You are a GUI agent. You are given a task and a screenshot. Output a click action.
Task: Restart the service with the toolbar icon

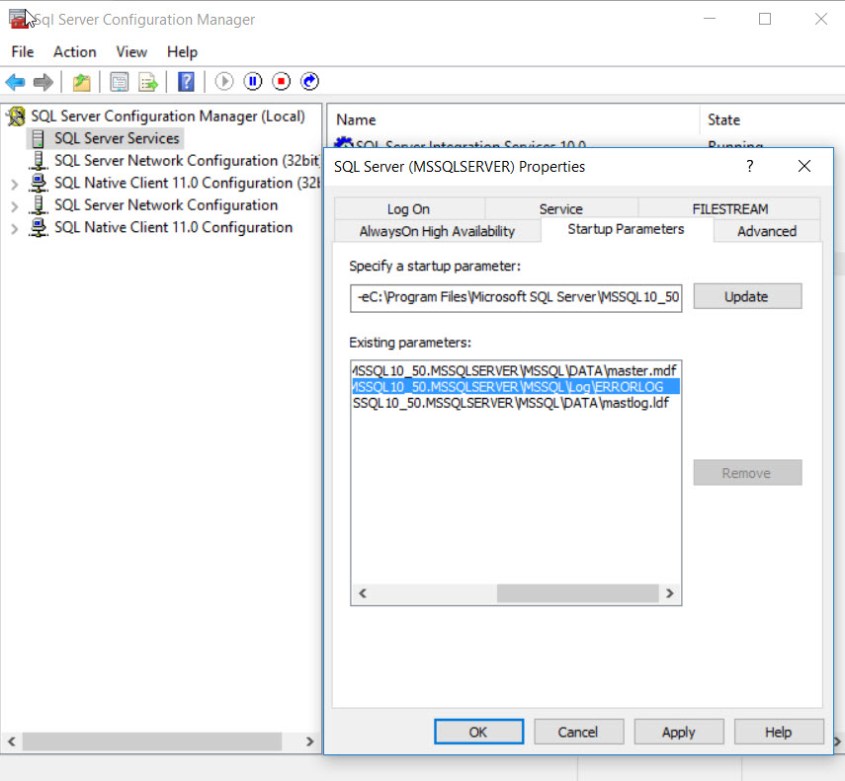pyautogui.click(x=309, y=82)
